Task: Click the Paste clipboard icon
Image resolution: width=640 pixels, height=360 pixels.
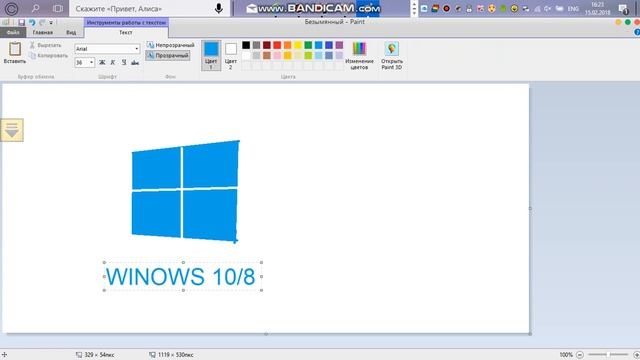Action: (x=15, y=49)
